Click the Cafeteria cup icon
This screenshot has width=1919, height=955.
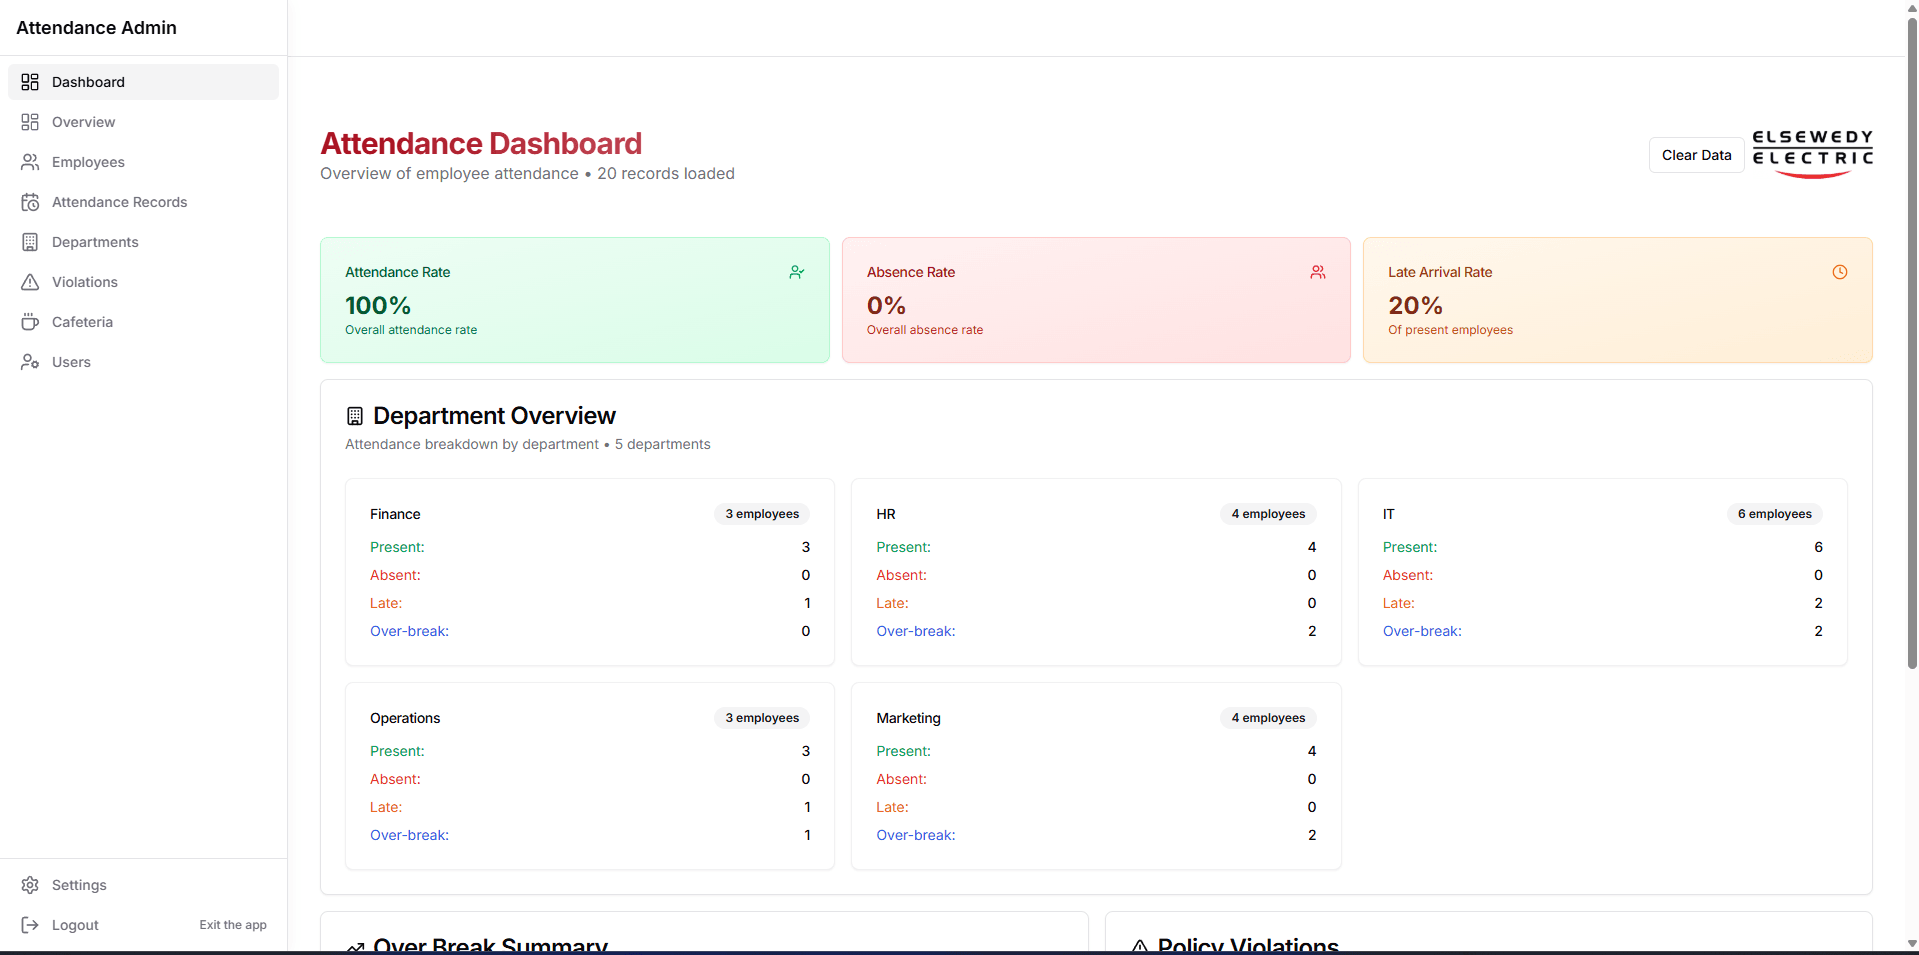(x=30, y=322)
